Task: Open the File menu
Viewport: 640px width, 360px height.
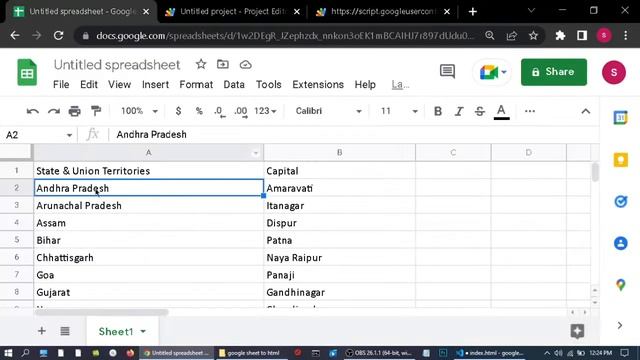Action: (x=61, y=84)
